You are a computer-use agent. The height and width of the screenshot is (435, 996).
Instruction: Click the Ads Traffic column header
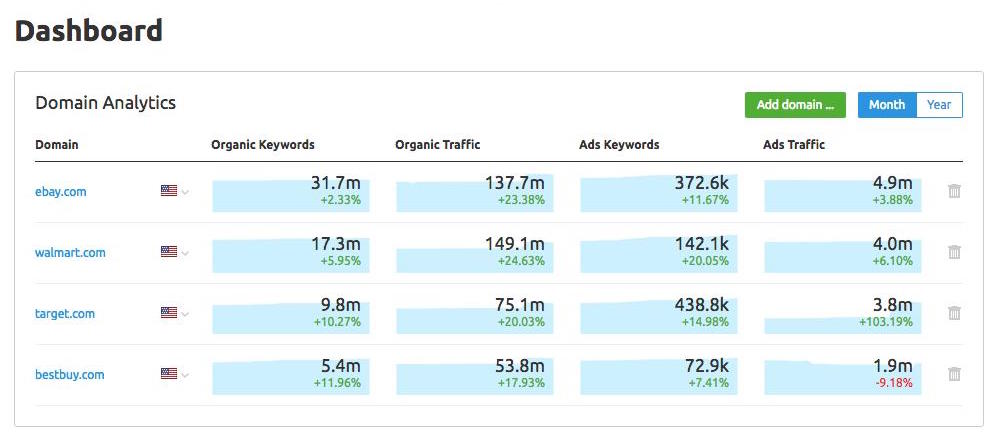794,145
